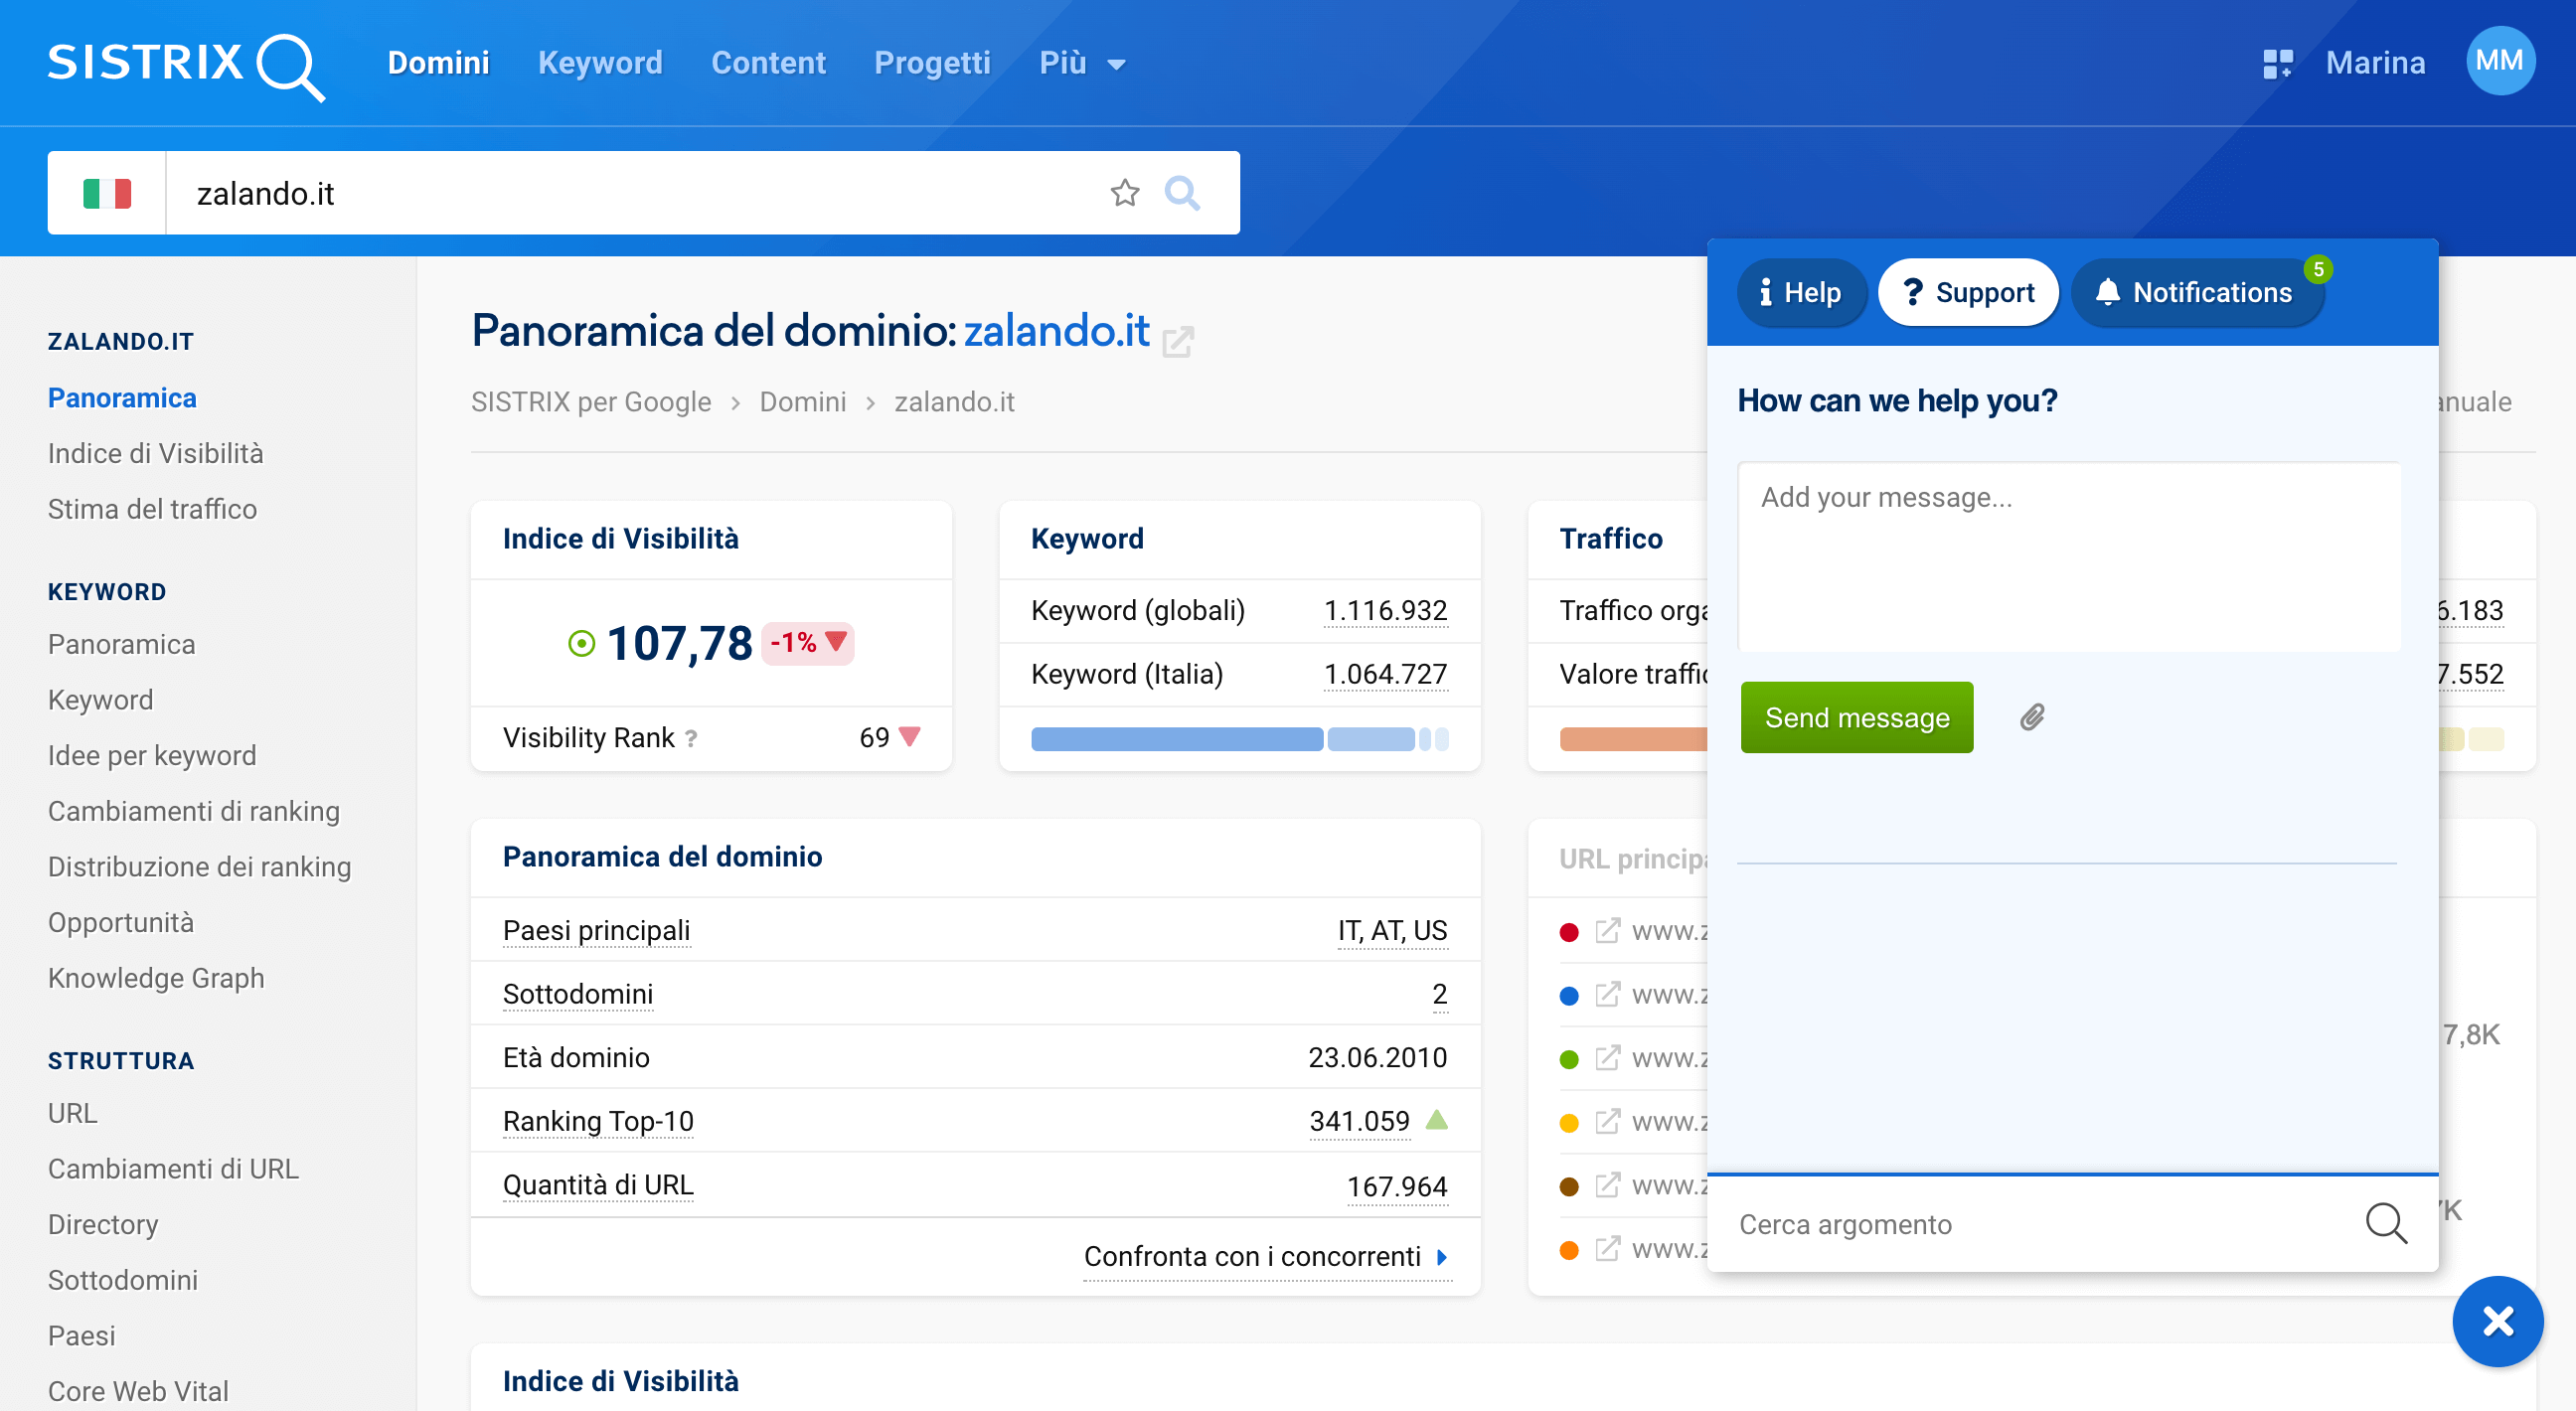Click the Add your message text area

pos(2068,556)
